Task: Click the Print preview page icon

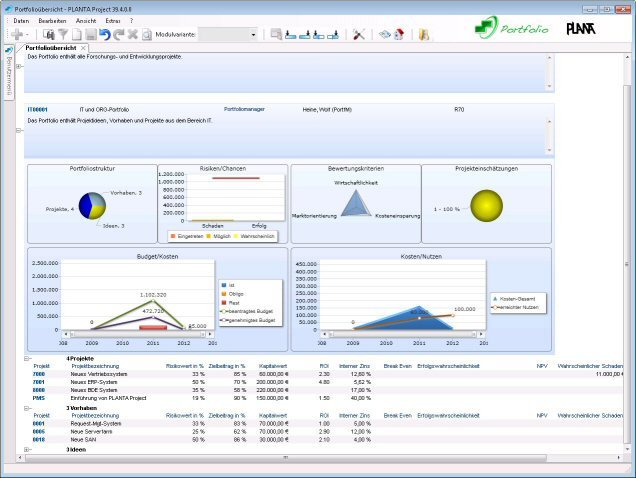Action: pyautogui.click(x=147, y=34)
